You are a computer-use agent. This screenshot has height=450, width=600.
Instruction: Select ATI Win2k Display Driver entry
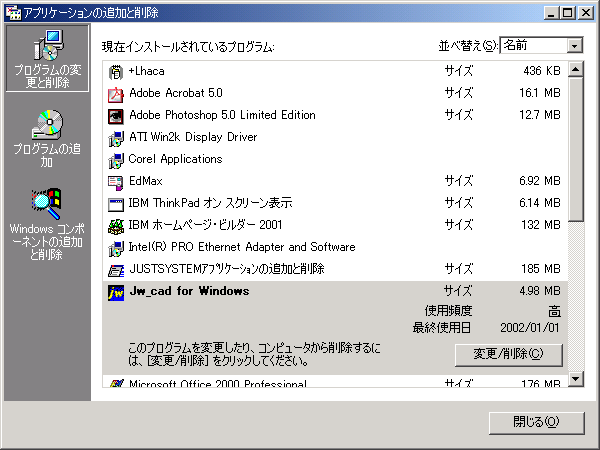[x=335, y=138]
